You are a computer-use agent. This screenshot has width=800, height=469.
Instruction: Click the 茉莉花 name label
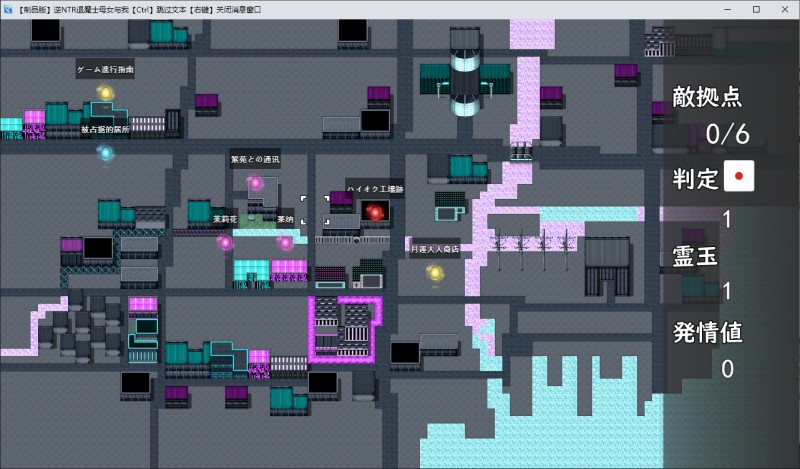(x=225, y=218)
